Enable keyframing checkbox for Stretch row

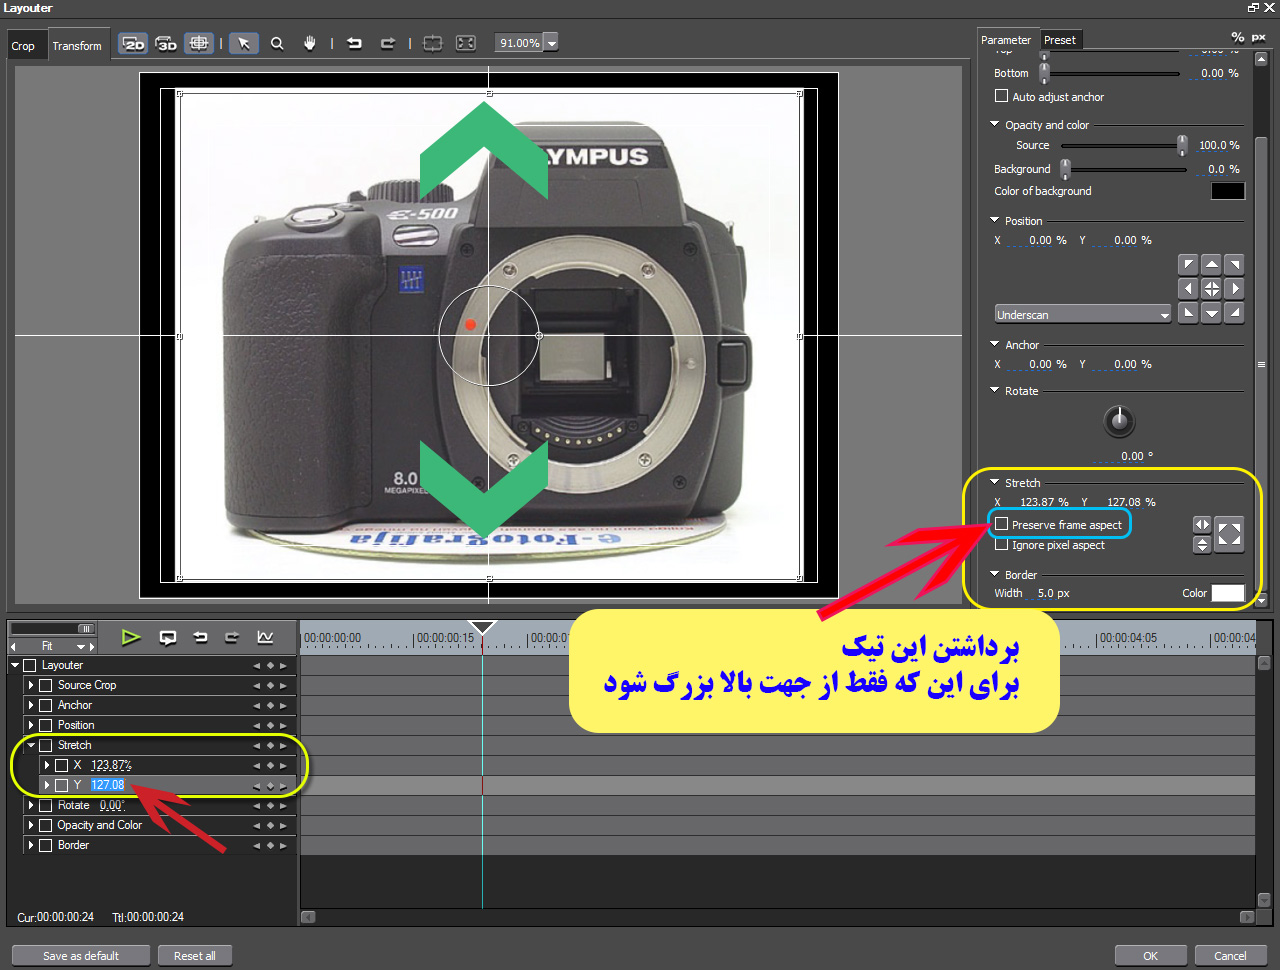click(45, 745)
